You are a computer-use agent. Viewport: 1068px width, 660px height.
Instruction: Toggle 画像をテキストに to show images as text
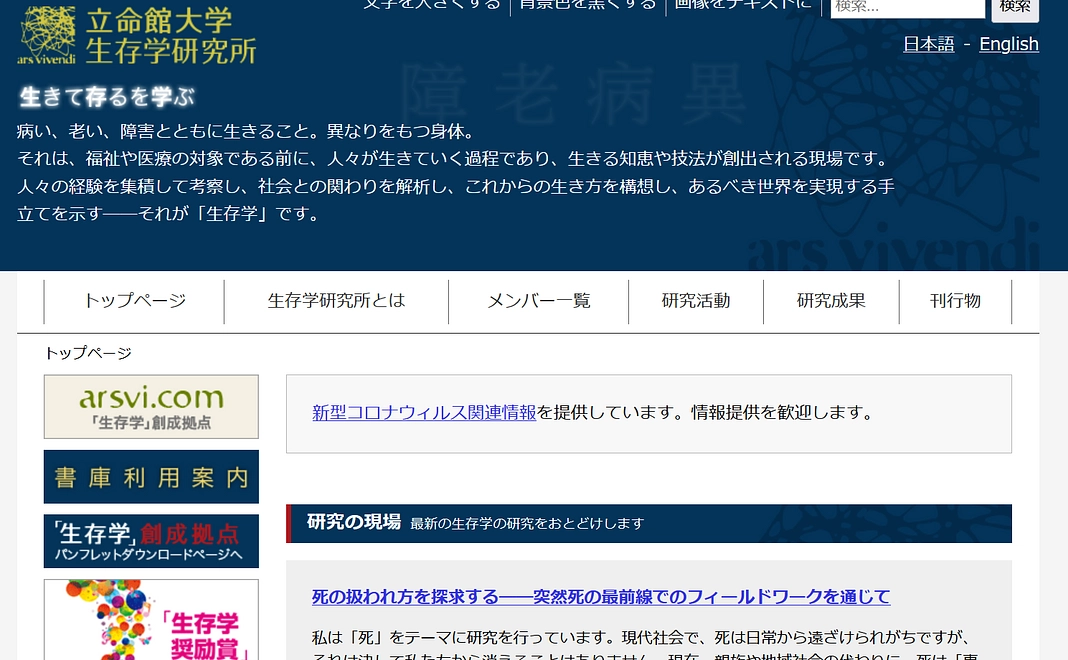pyautogui.click(x=743, y=5)
